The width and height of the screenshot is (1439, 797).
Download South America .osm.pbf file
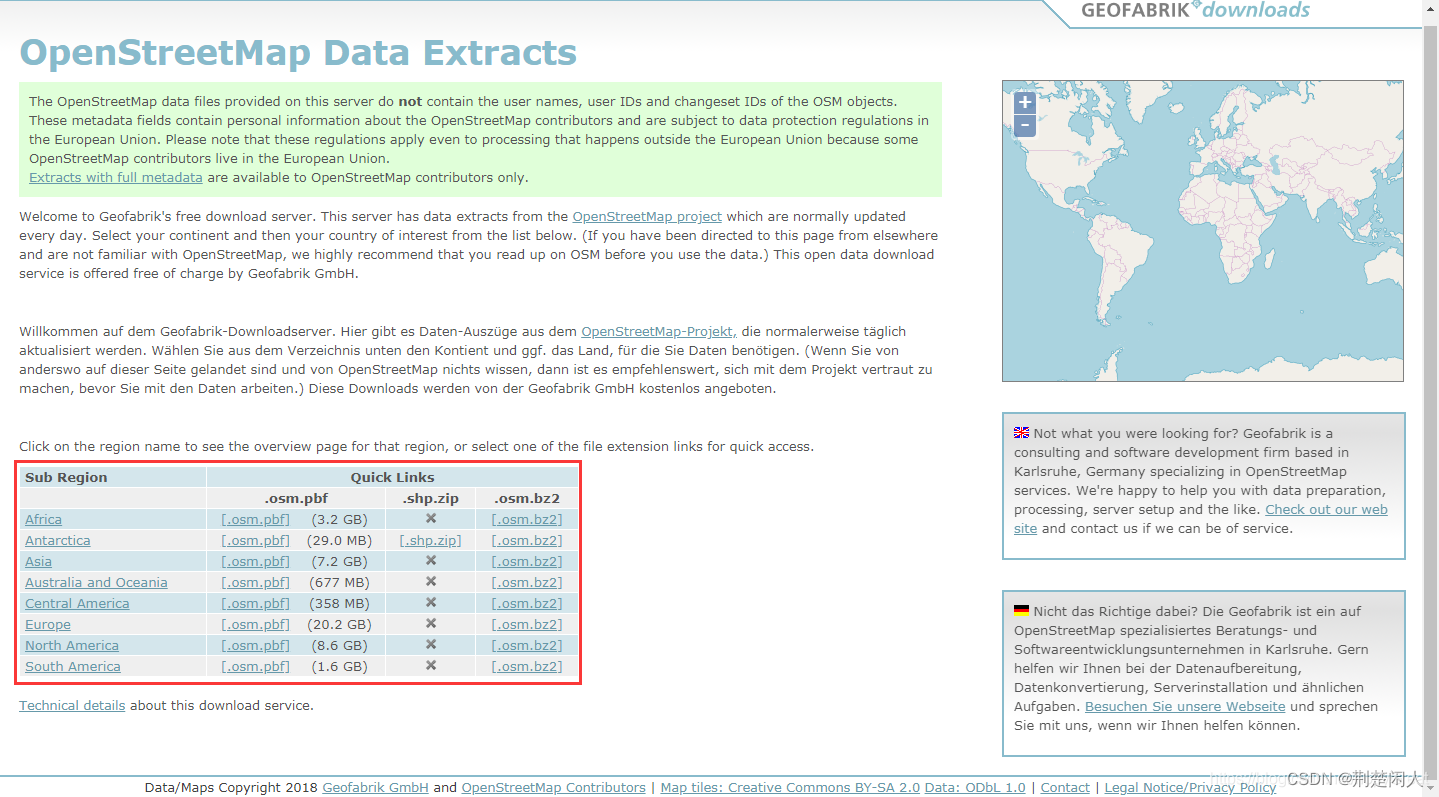pyautogui.click(x=255, y=666)
